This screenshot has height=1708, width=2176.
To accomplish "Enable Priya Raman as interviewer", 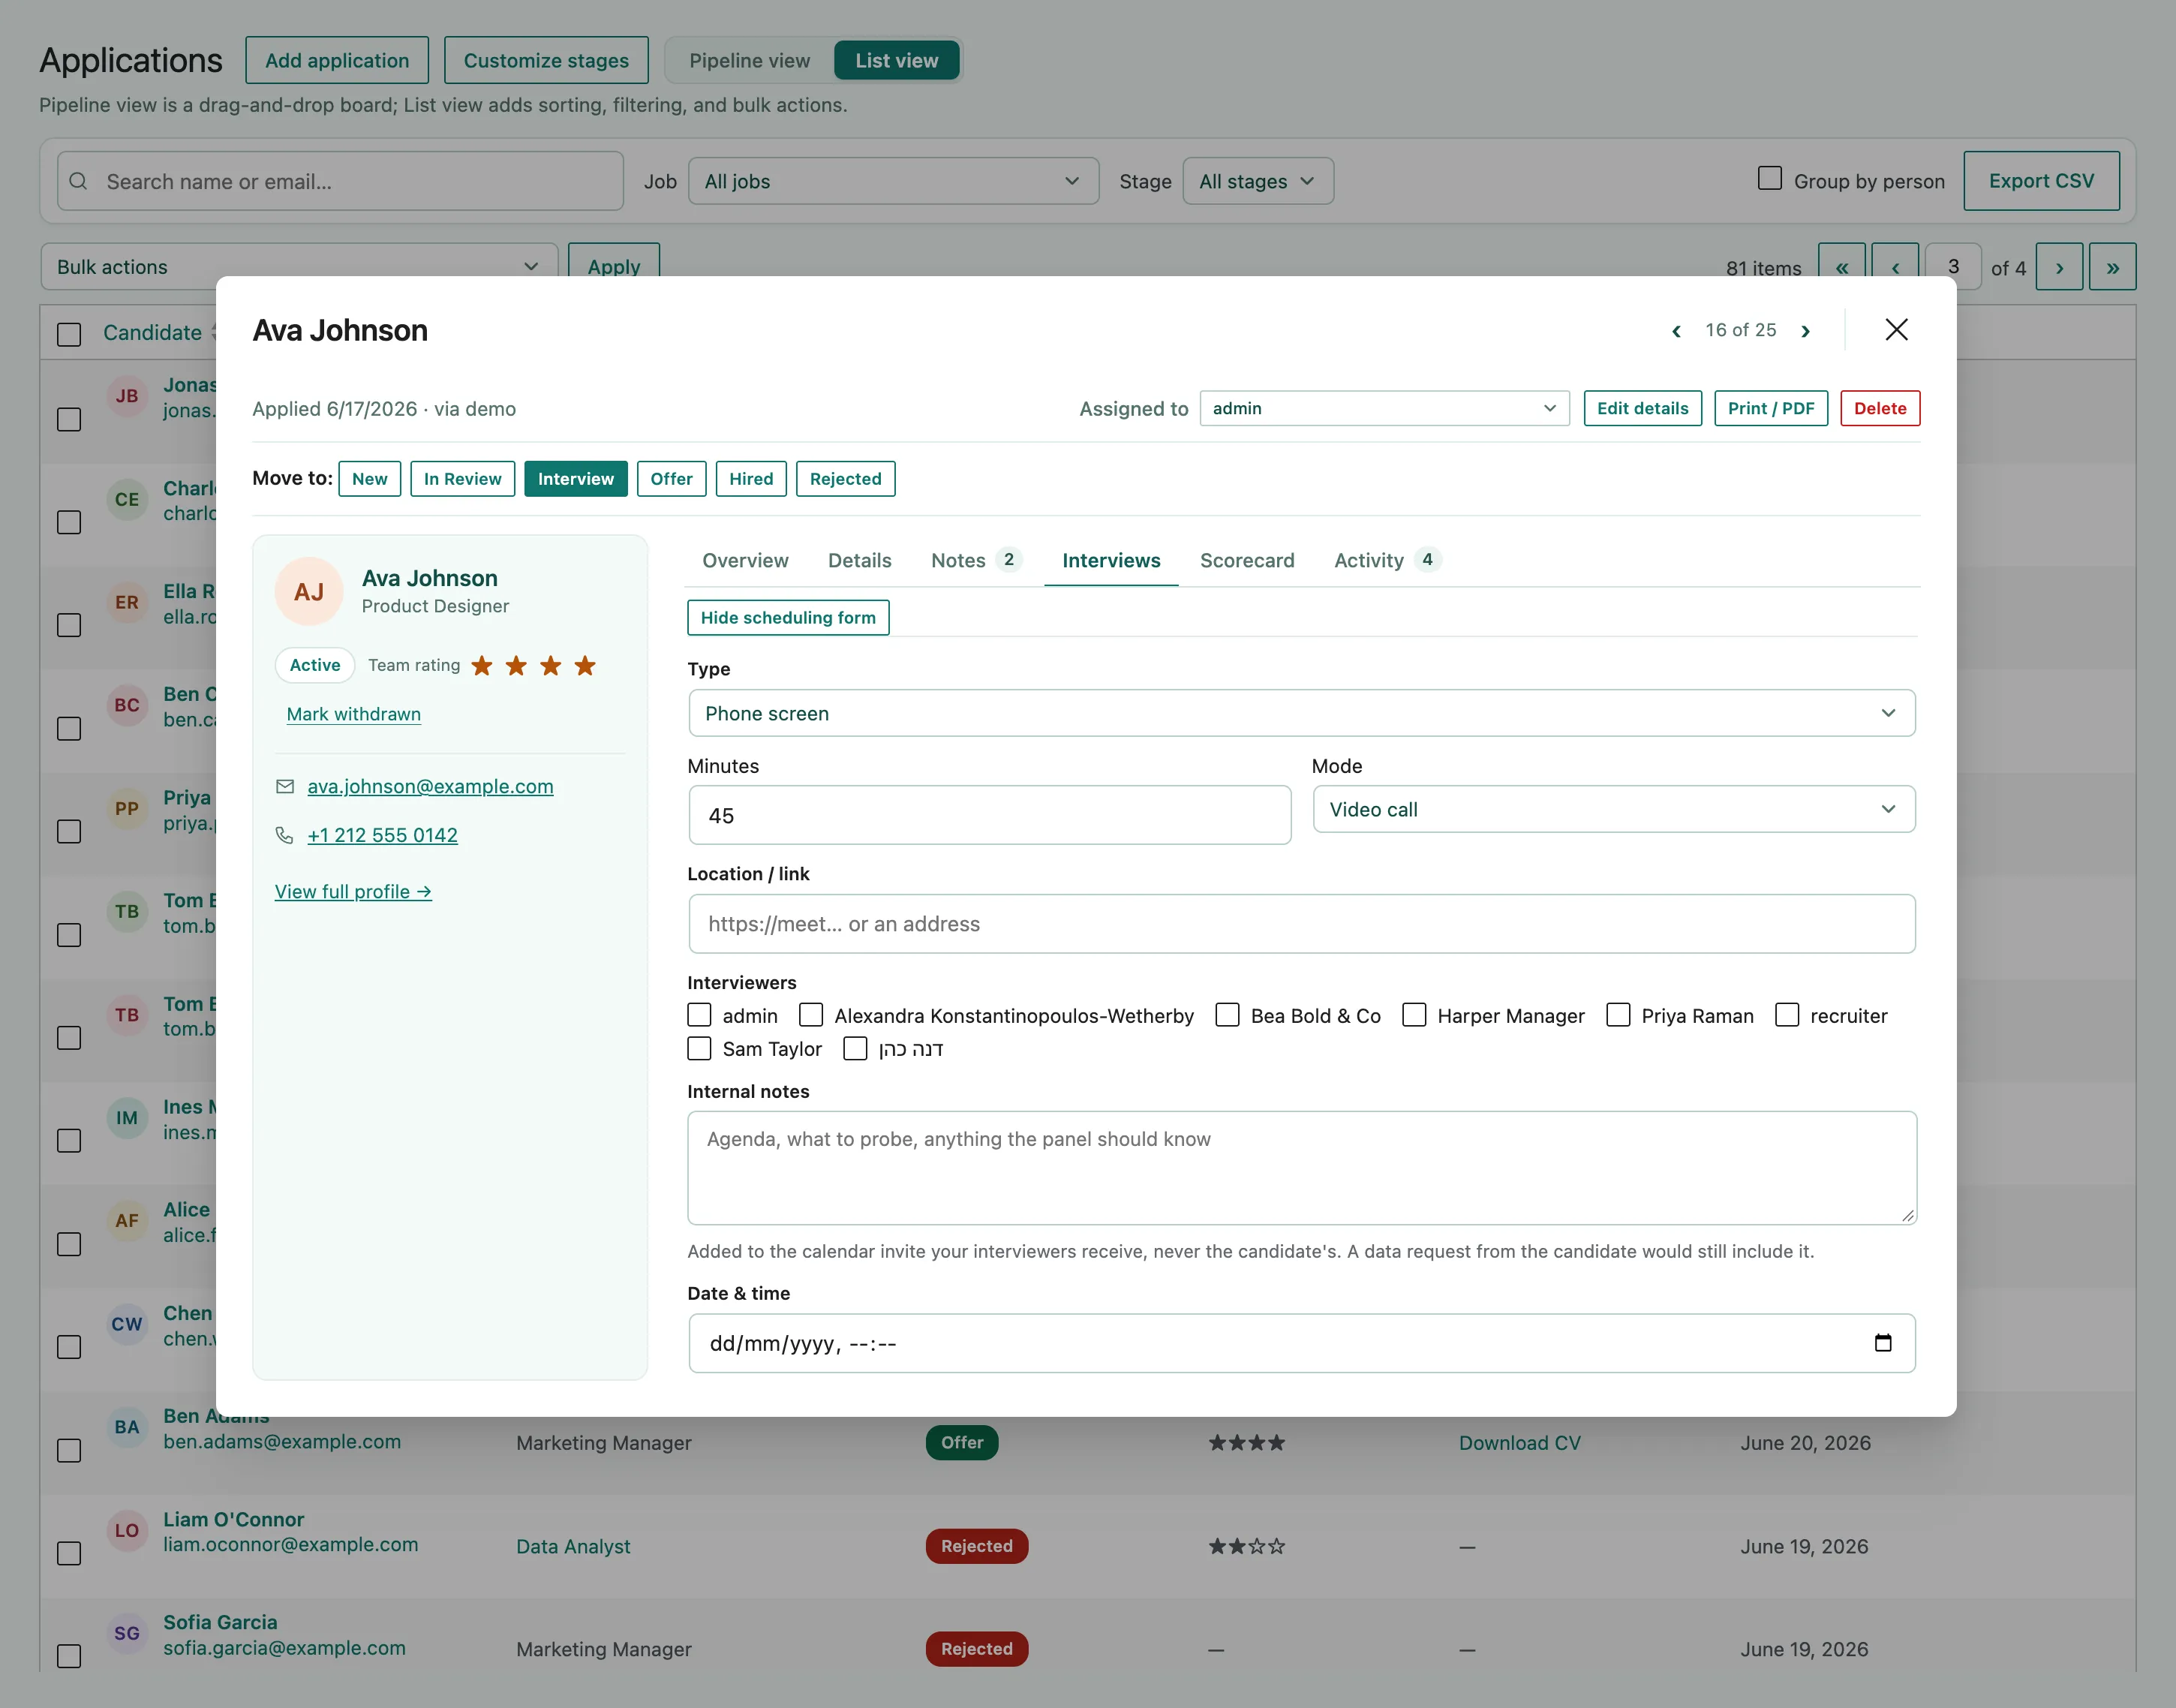I will [x=1618, y=1015].
